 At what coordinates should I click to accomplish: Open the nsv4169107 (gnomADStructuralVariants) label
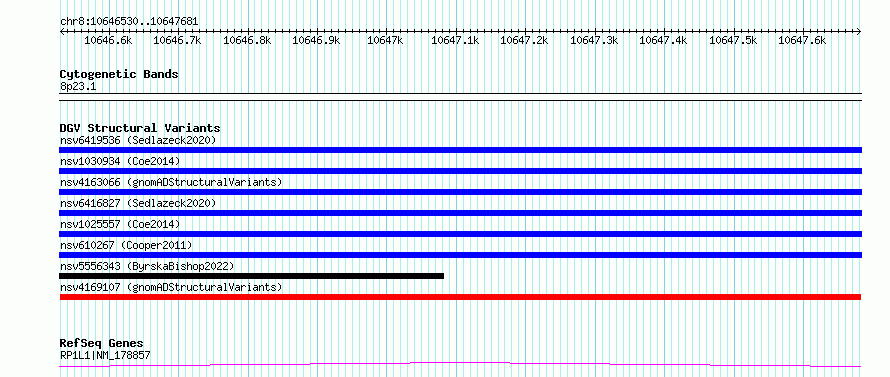tap(171, 287)
